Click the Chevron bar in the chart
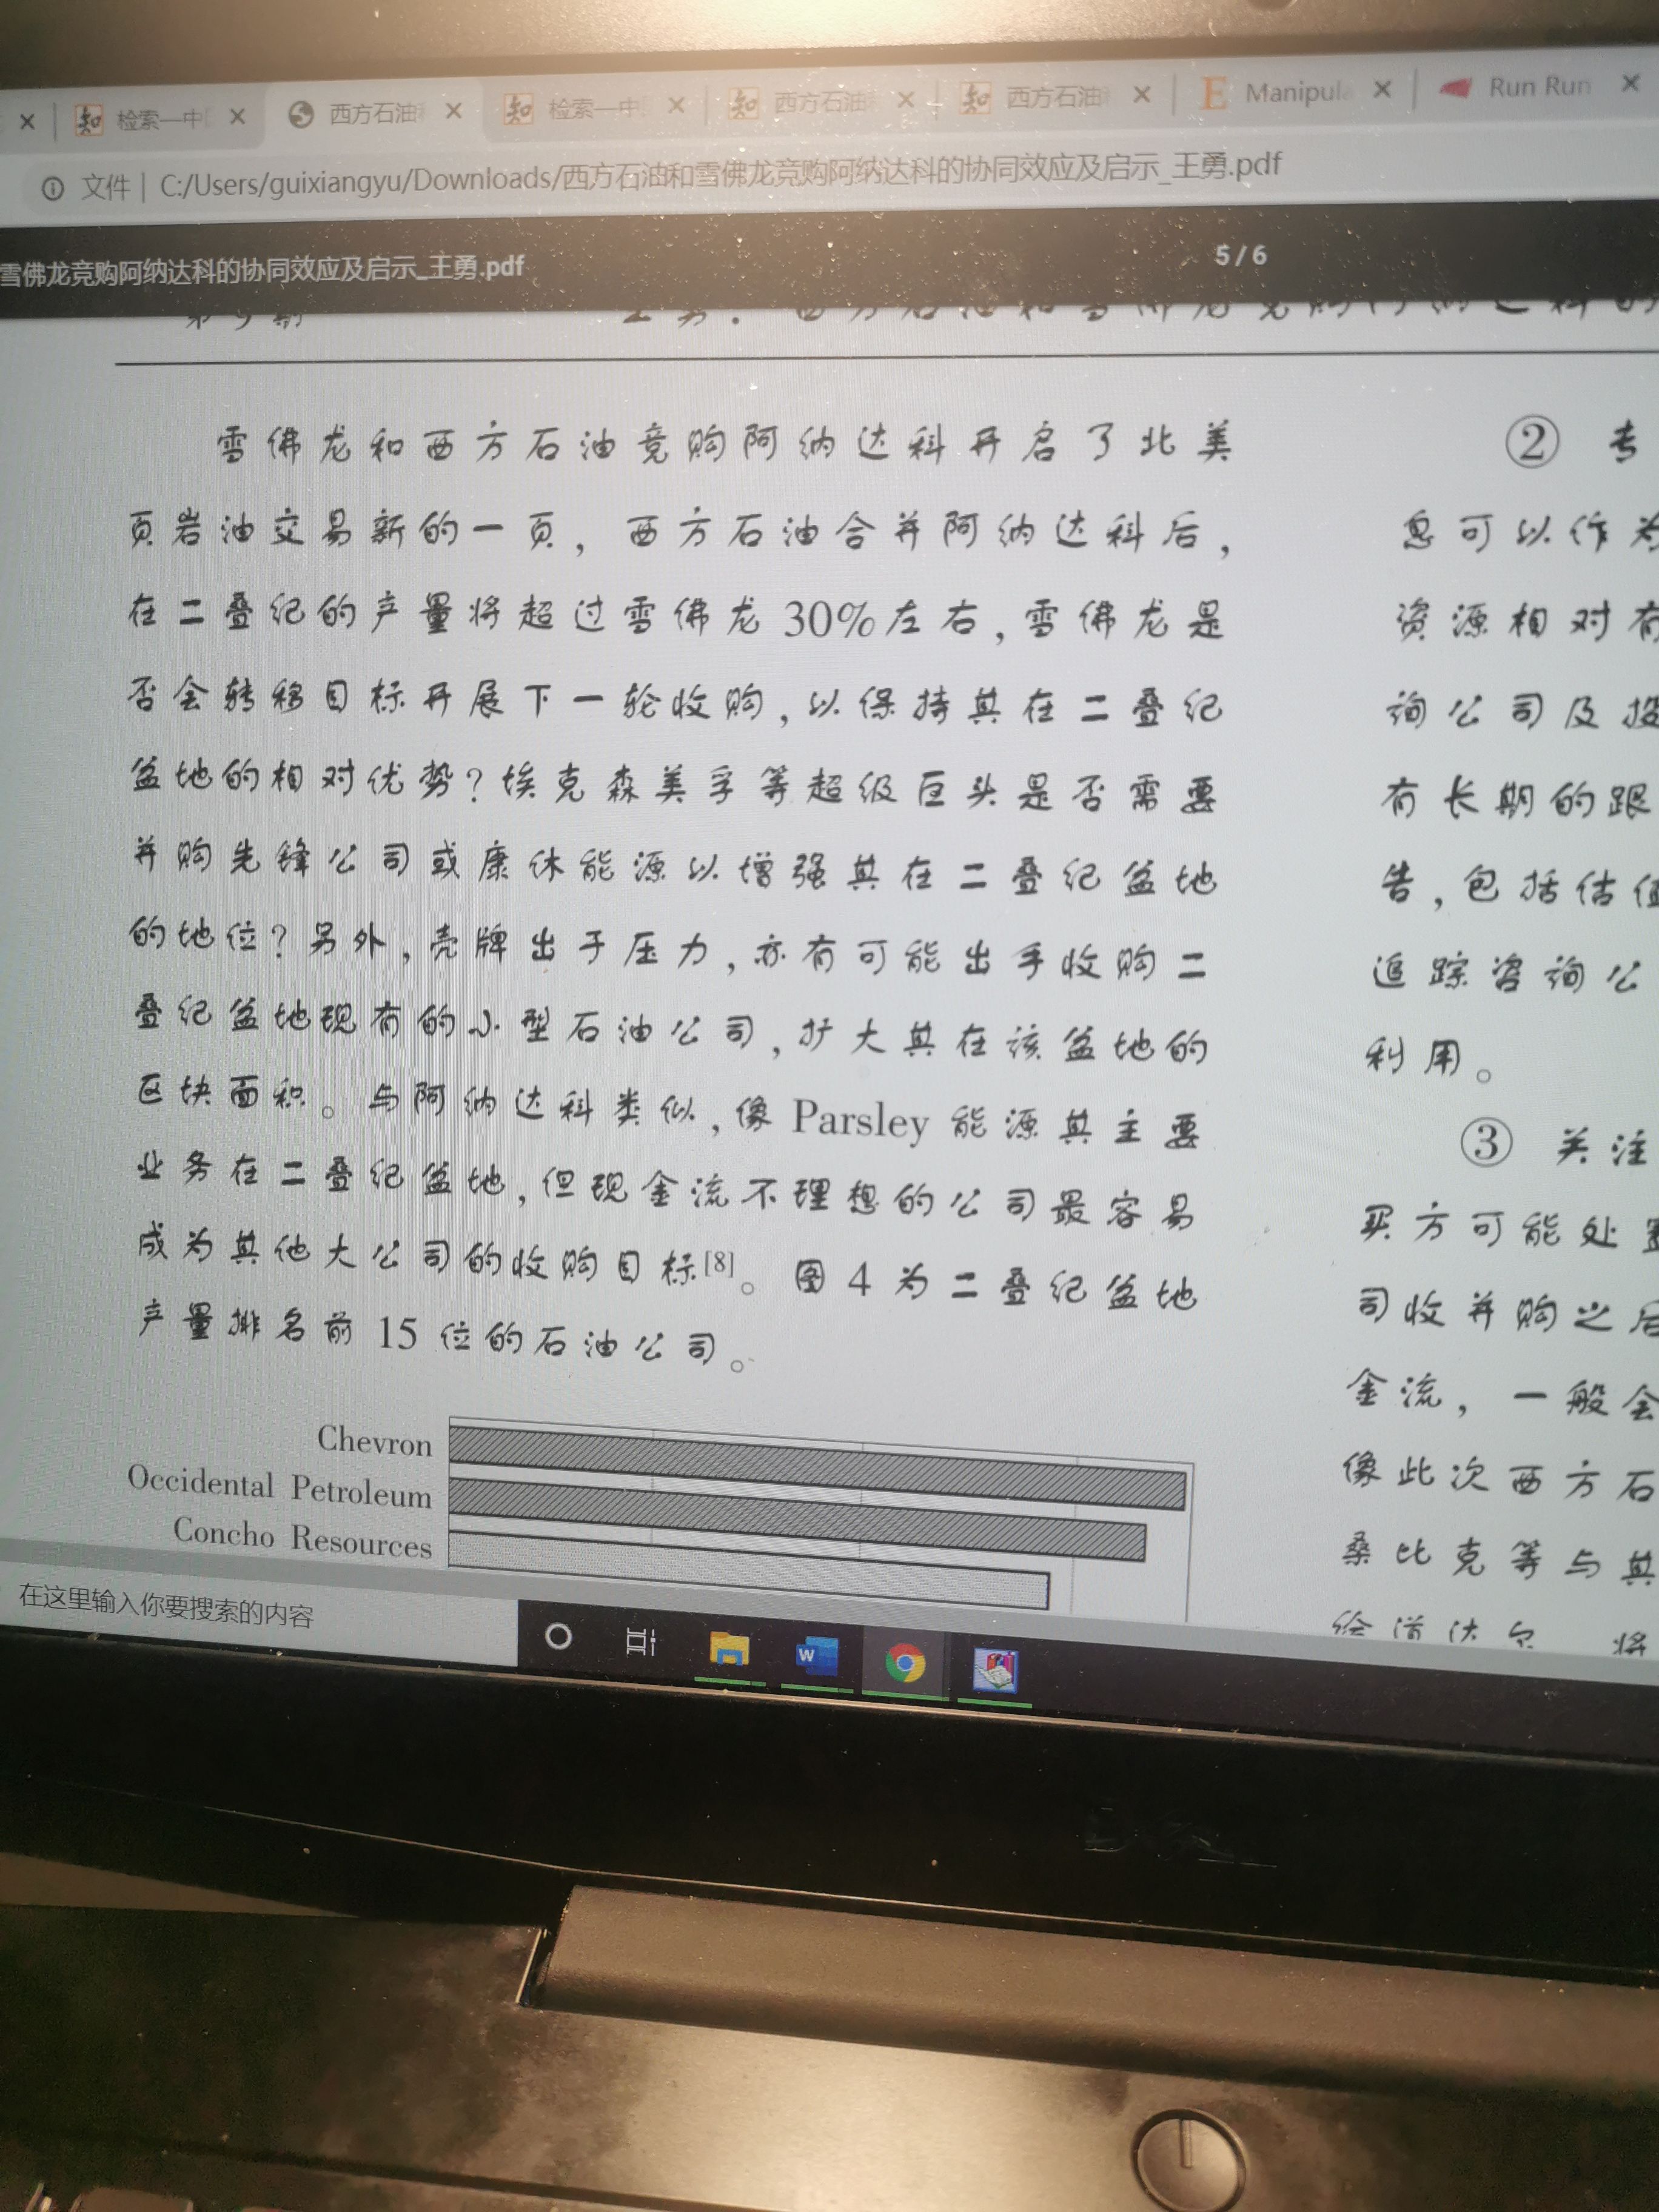 pos(817,1467)
